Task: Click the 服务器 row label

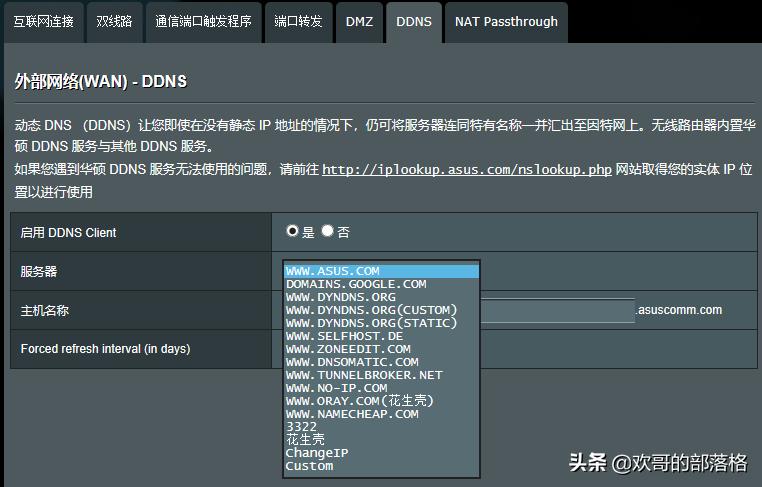Action: 39,271
